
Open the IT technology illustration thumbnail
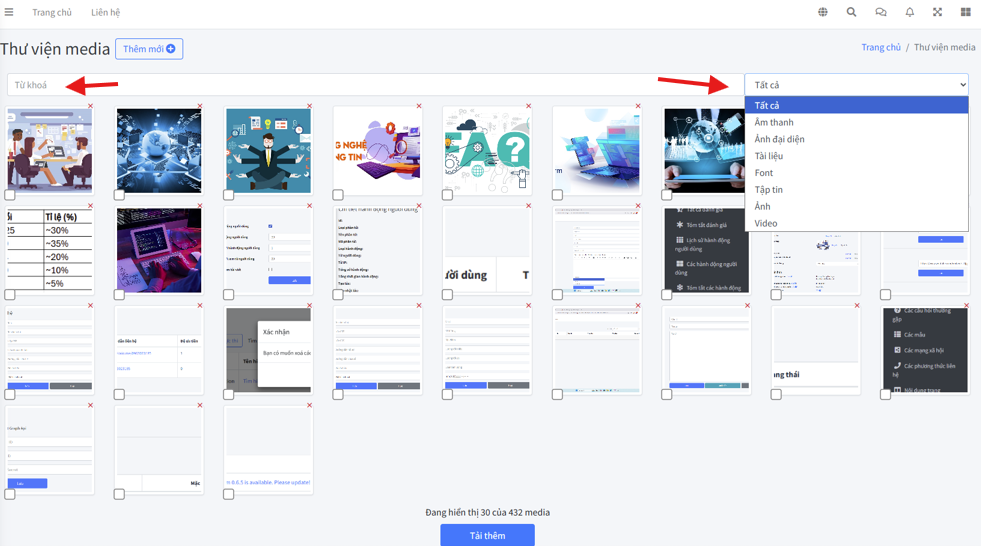point(377,150)
